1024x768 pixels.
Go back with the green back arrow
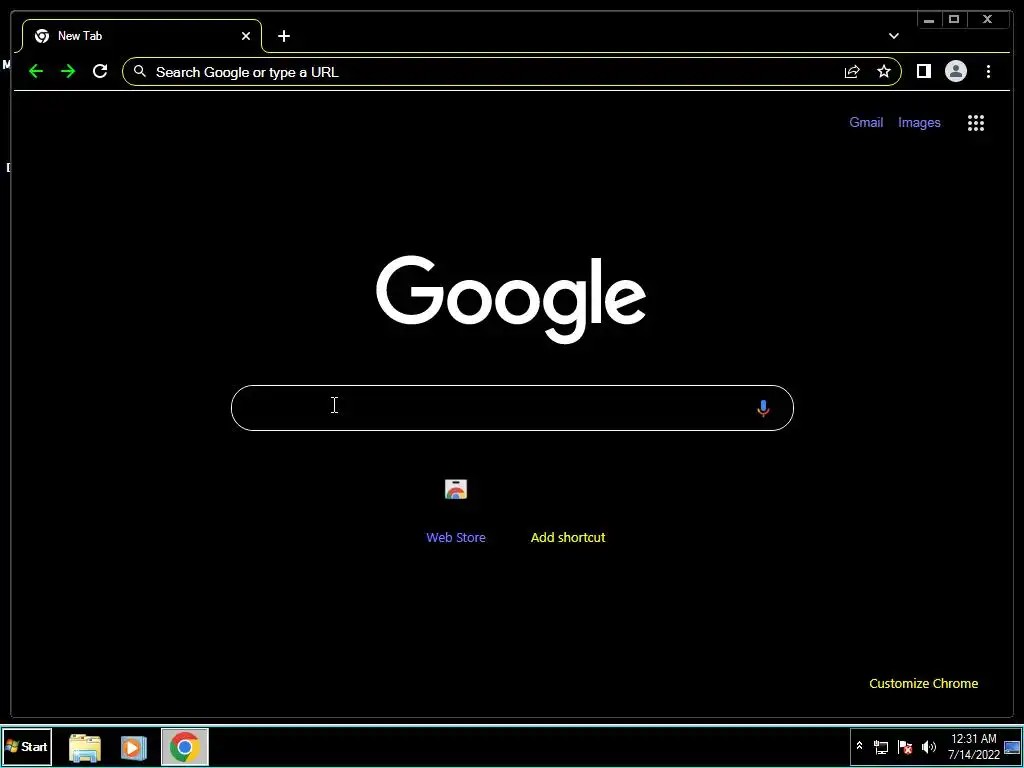pyautogui.click(x=36, y=71)
